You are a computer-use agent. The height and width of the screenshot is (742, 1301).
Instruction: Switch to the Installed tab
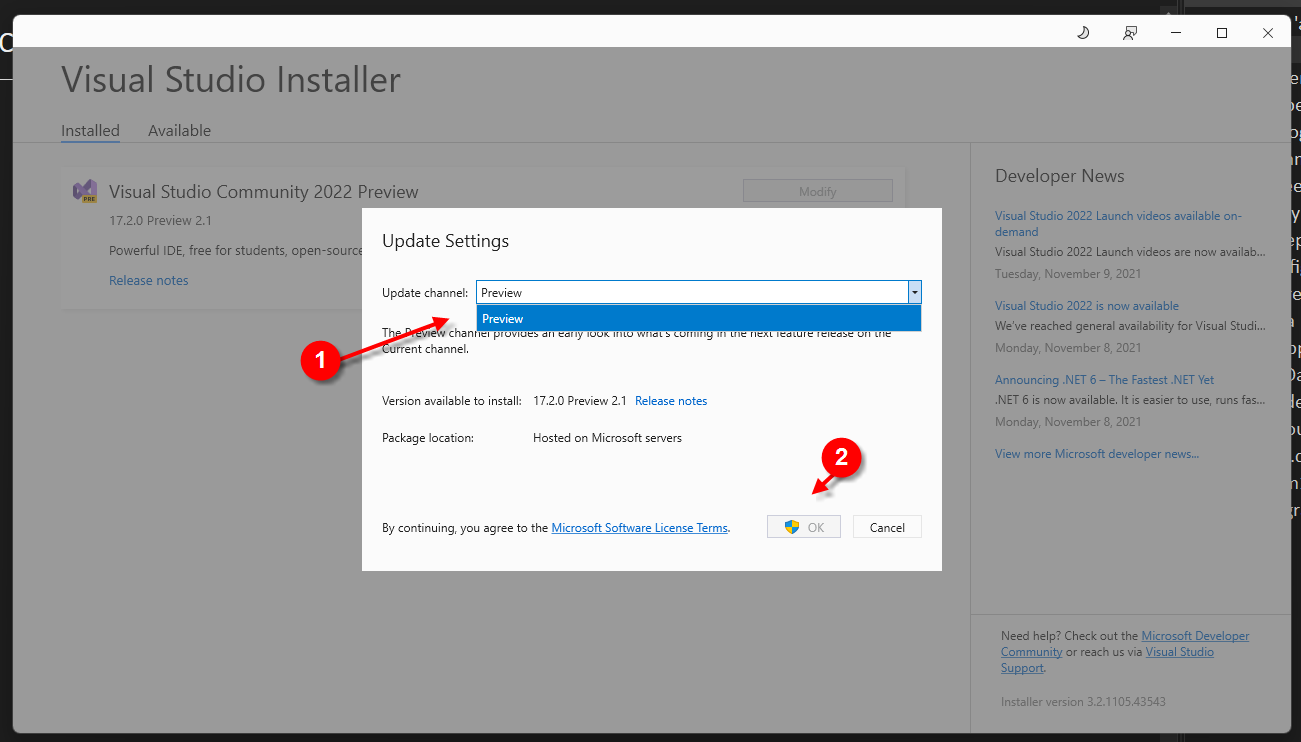coord(90,130)
